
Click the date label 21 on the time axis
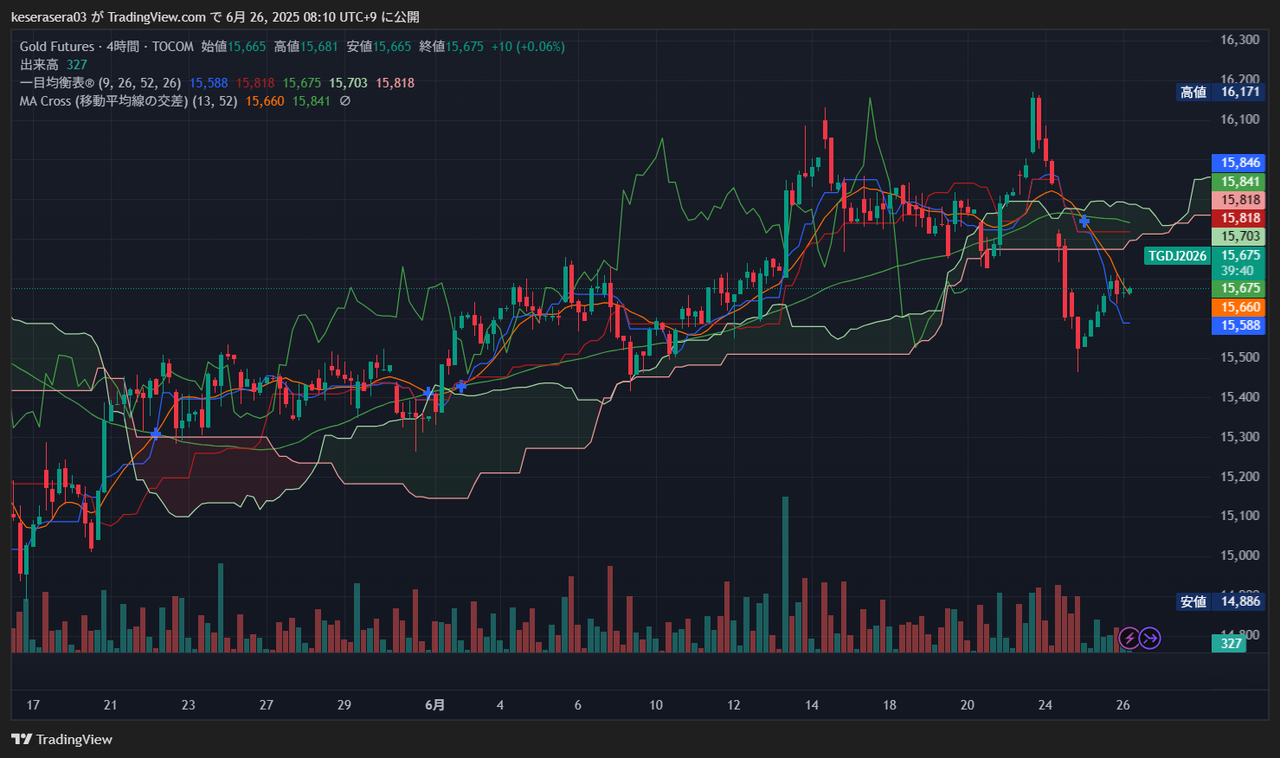click(110, 705)
